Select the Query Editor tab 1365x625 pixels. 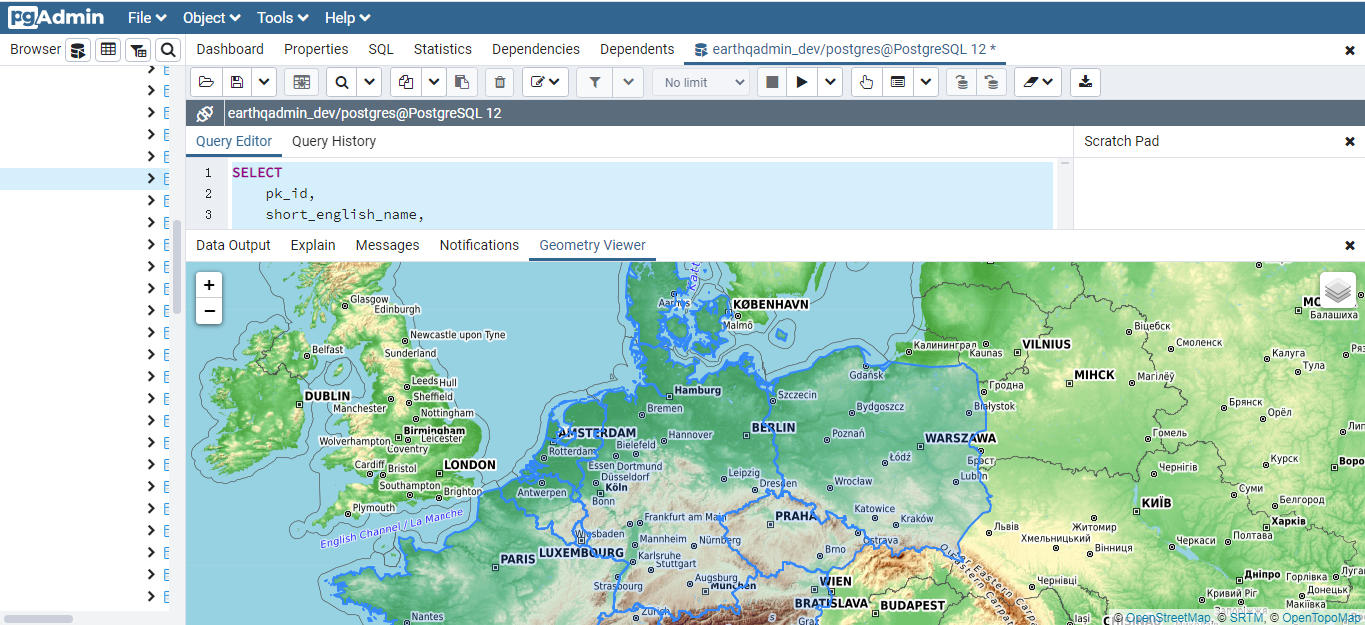click(x=234, y=141)
